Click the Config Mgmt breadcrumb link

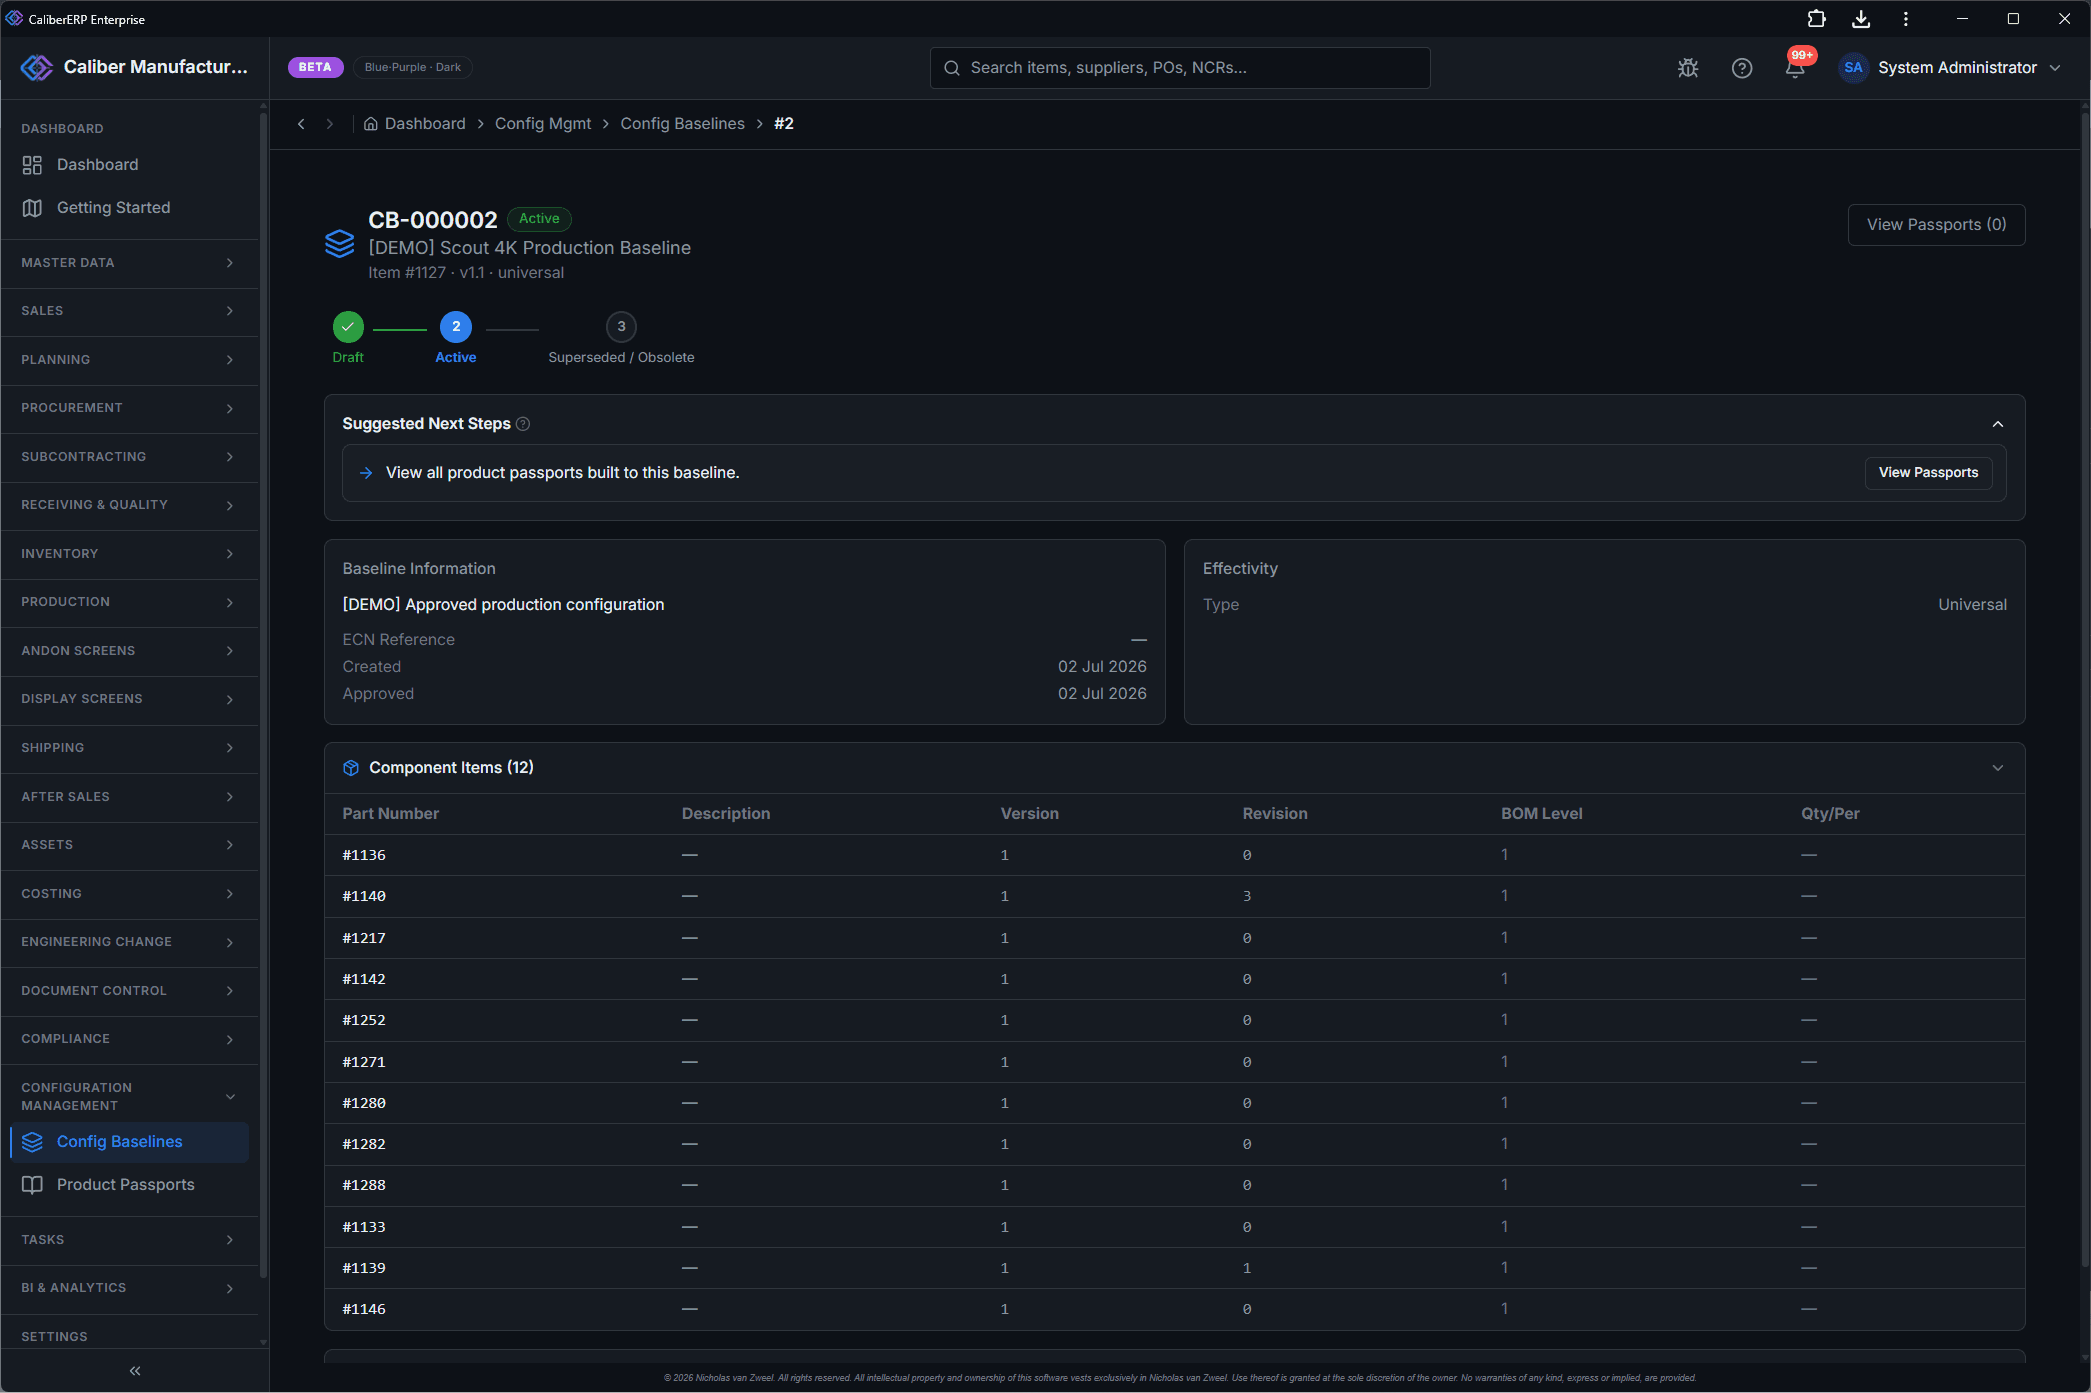[x=543, y=124]
